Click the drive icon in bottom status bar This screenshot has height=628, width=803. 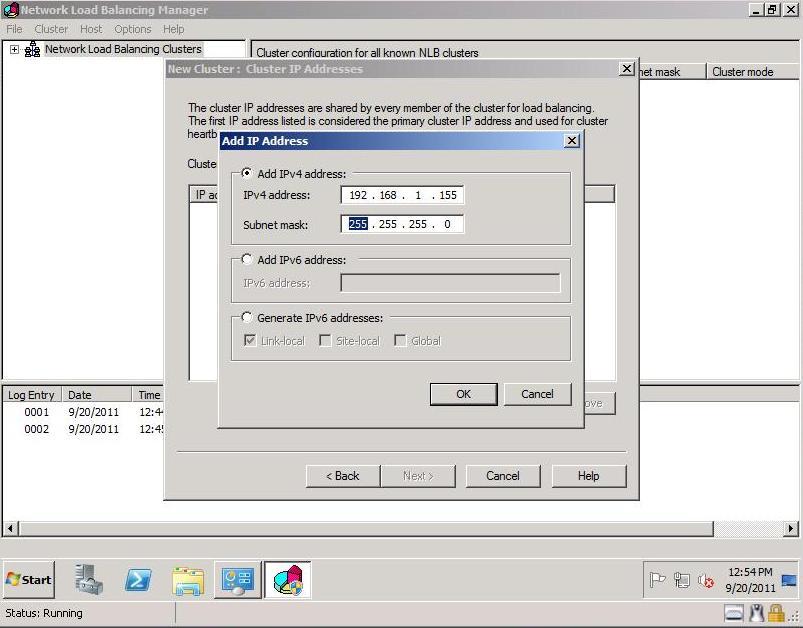click(x=734, y=613)
